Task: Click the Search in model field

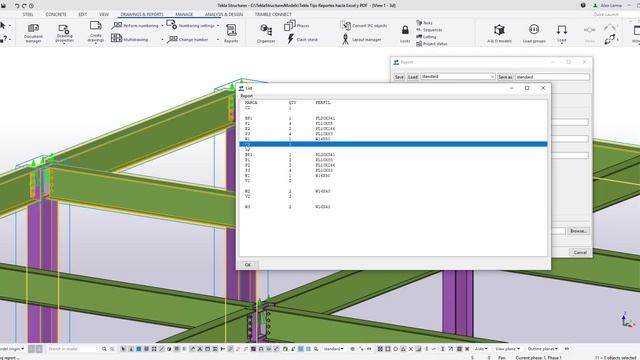Action: (72, 349)
